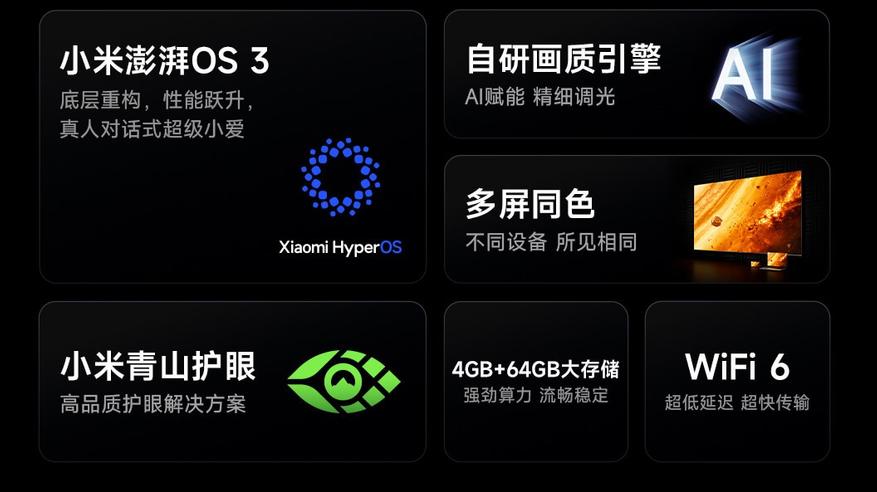This screenshot has height=492, width=877.
Task: Click the 真人对话式超级小爱 text line
Action: pyautogui.click(x=152, y=129)
